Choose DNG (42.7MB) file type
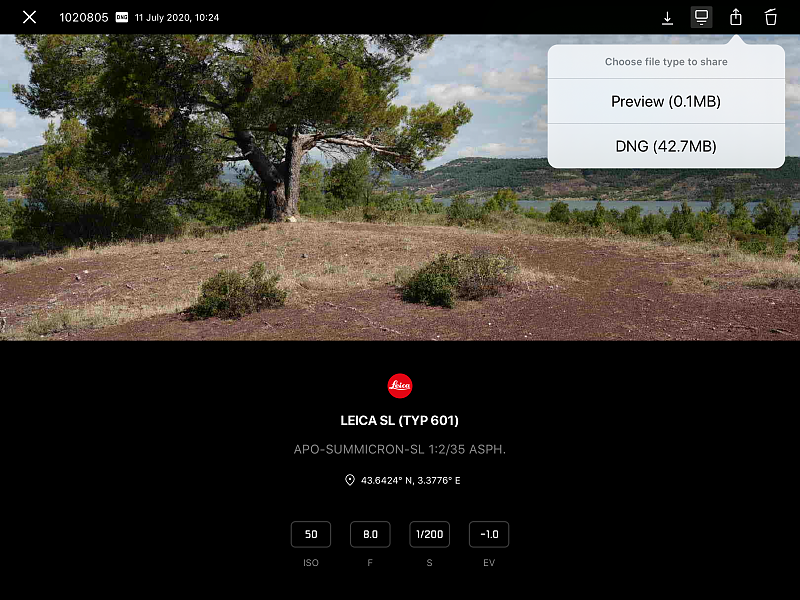This screenshot has height=600, width=800. [x=665, y=147]
